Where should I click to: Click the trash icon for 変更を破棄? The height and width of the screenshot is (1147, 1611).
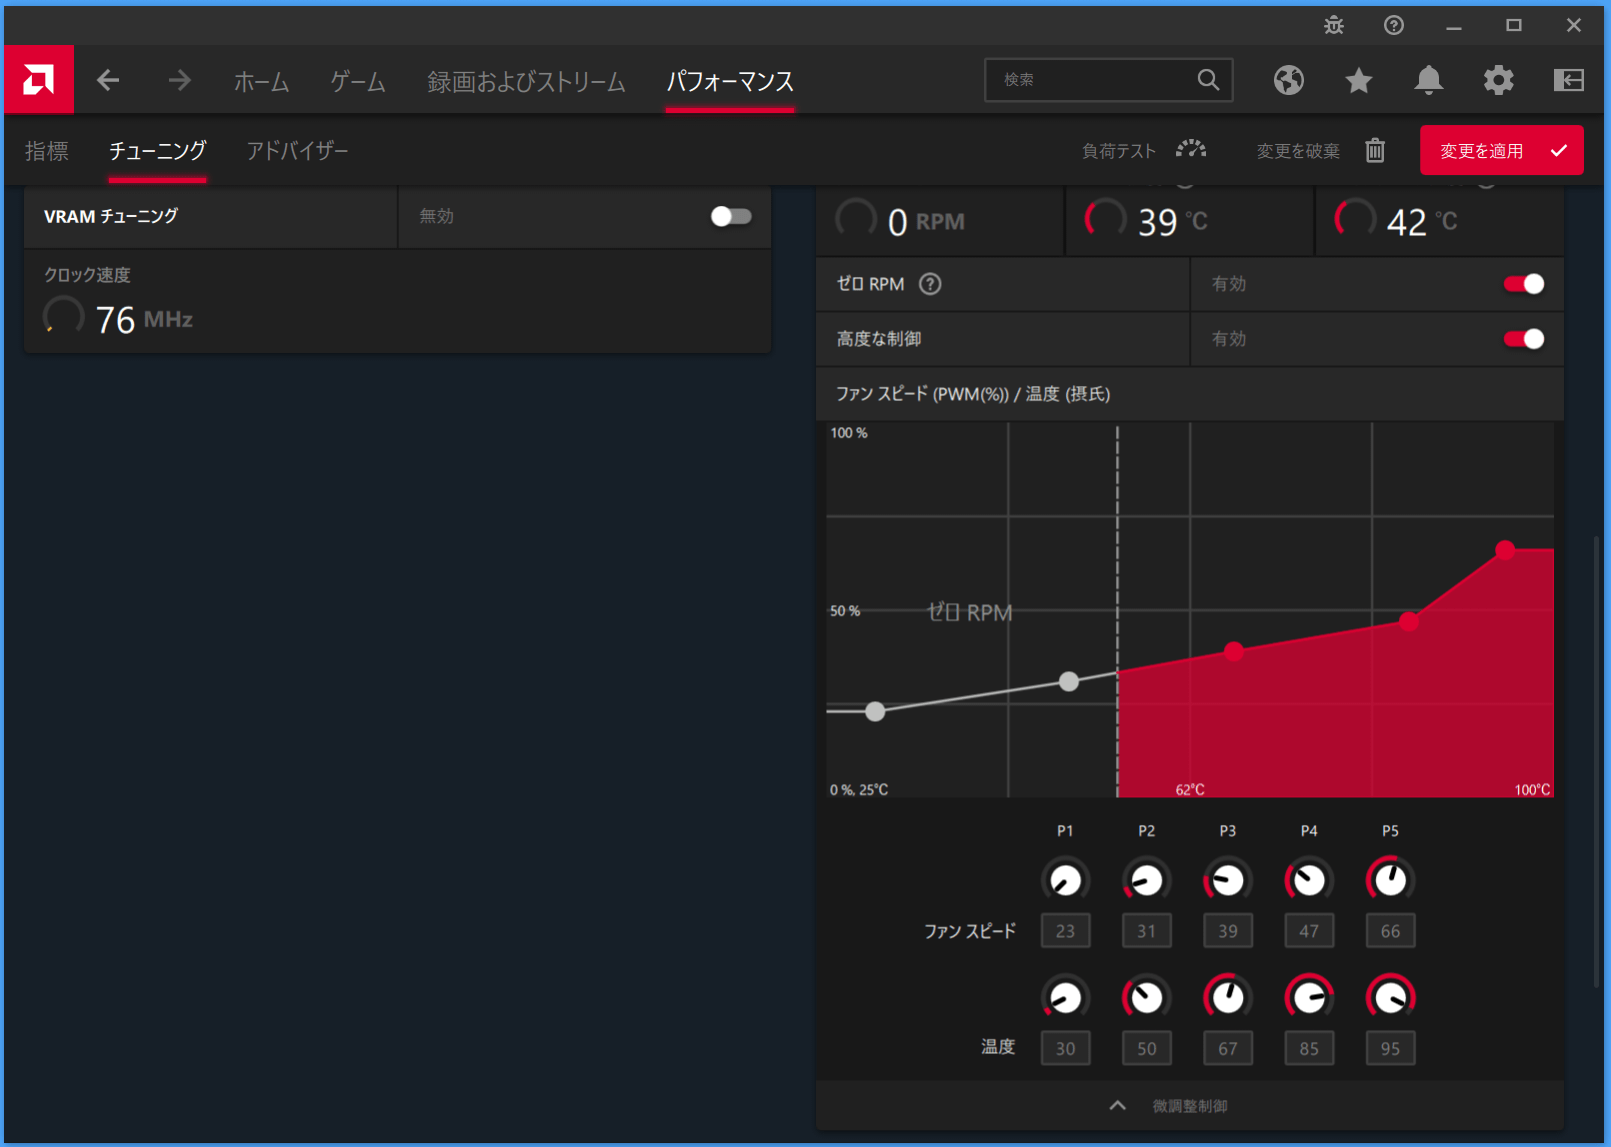coord(1376,150)
